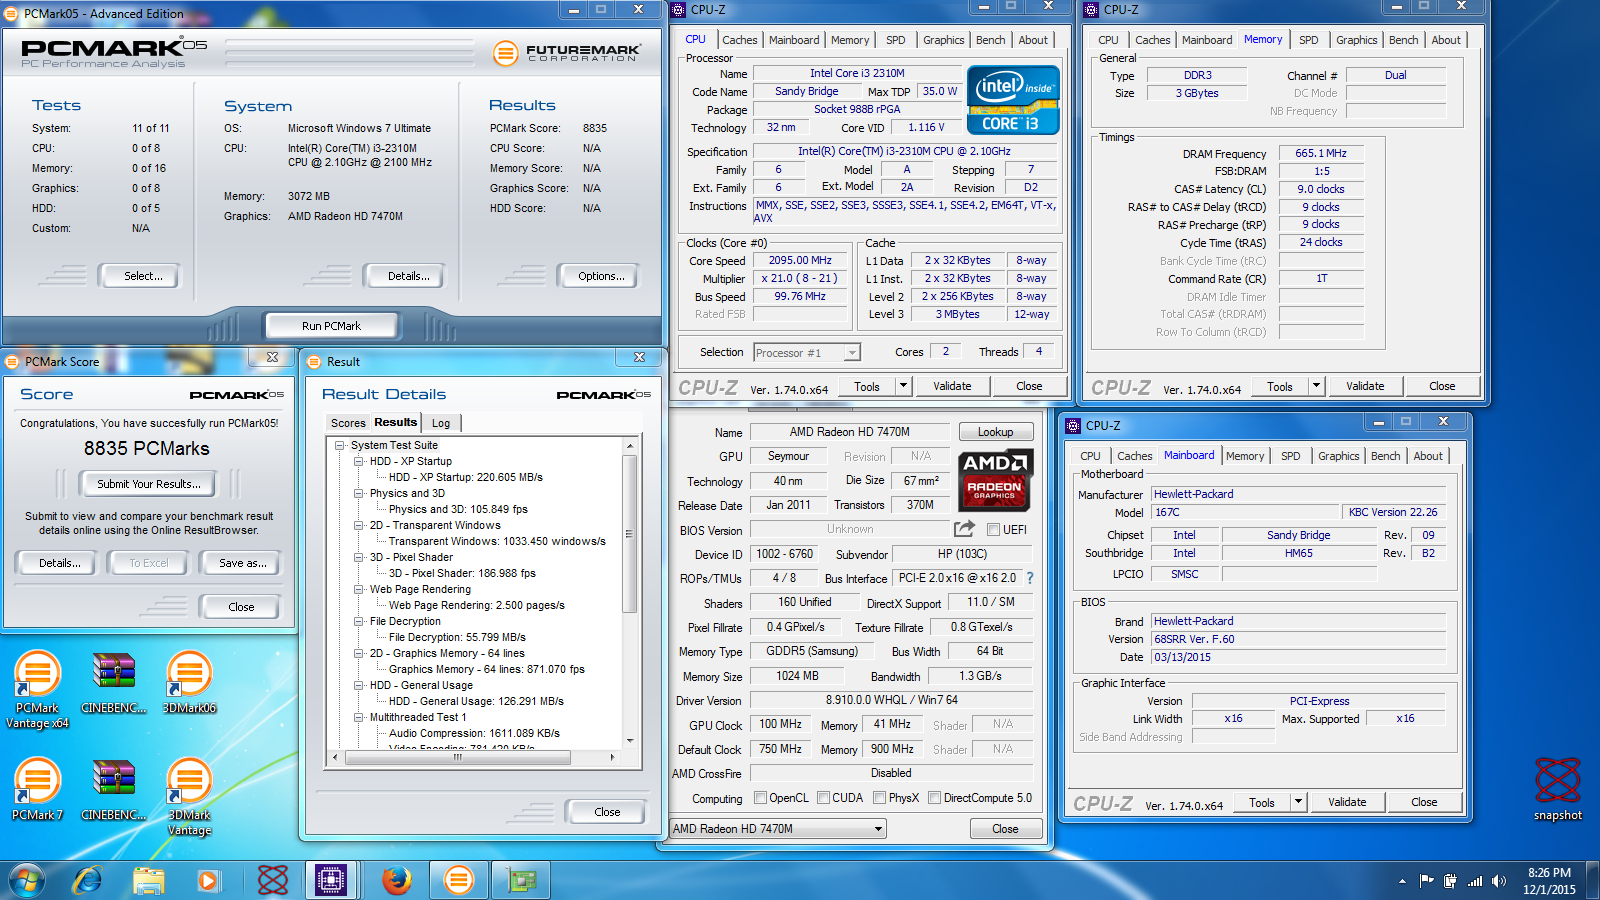This screenshot has width=1600, height=900.
Task: Open Graphics tab in Mainboard CPU-Z window
Action: pos(1338,456)
